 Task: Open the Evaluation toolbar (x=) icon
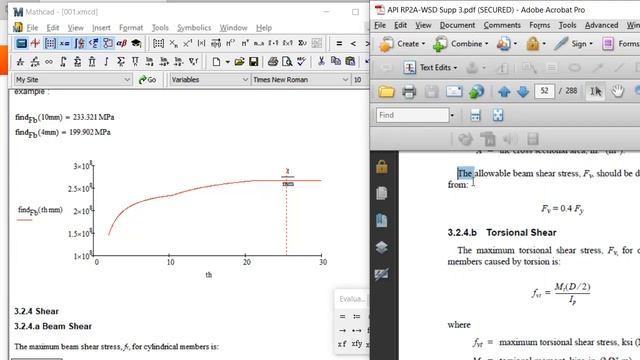64,43
